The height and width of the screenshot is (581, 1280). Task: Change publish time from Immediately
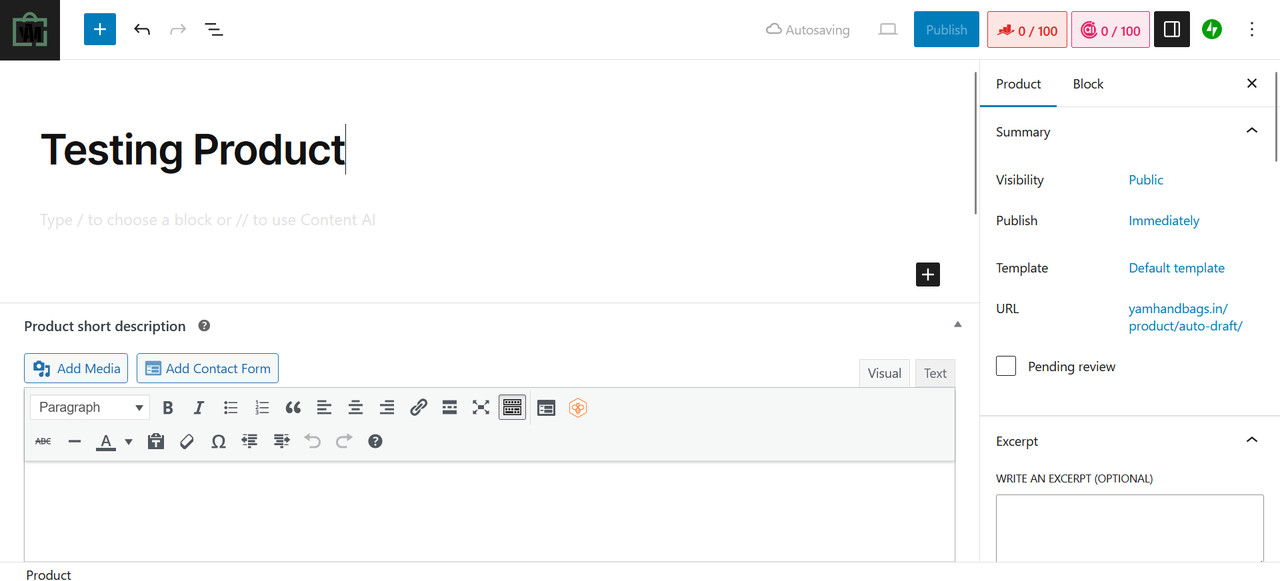[1164, 221]
